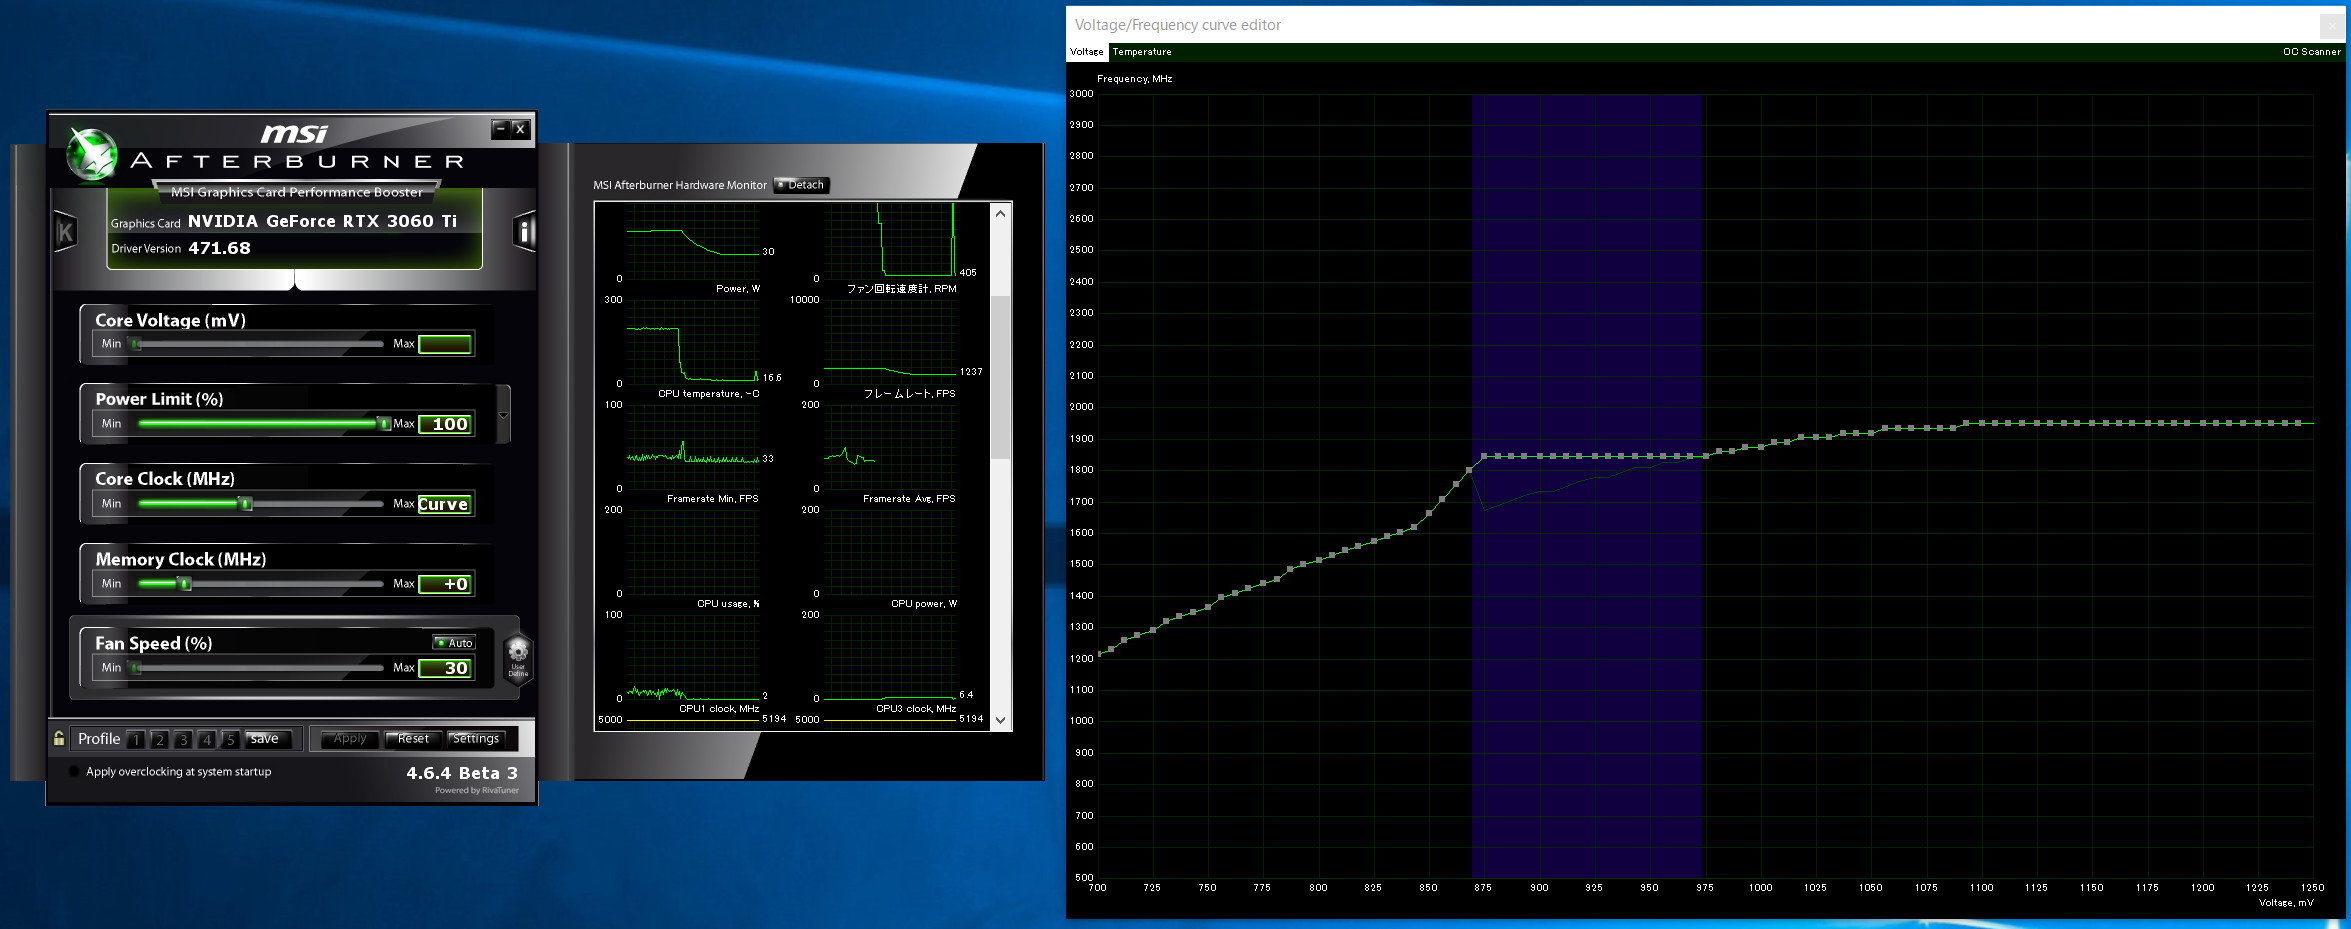Detach the hardware monitor panel
2351x929 pixels.
pos(801,185)
